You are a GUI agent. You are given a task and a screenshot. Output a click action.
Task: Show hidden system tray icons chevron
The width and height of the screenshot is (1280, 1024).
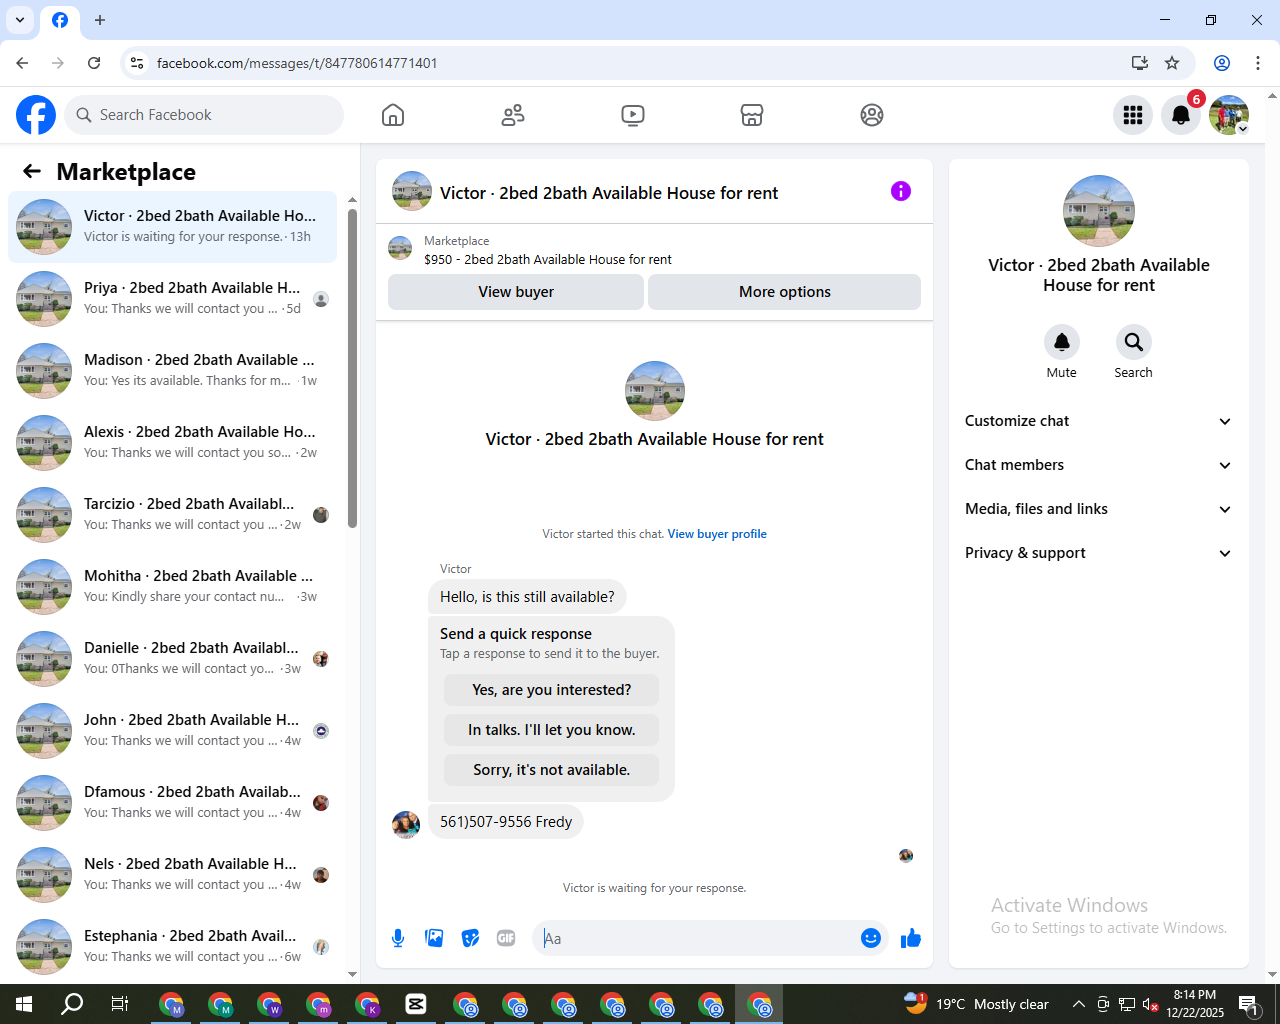pyautogui.click(x=1078, y=1004)
